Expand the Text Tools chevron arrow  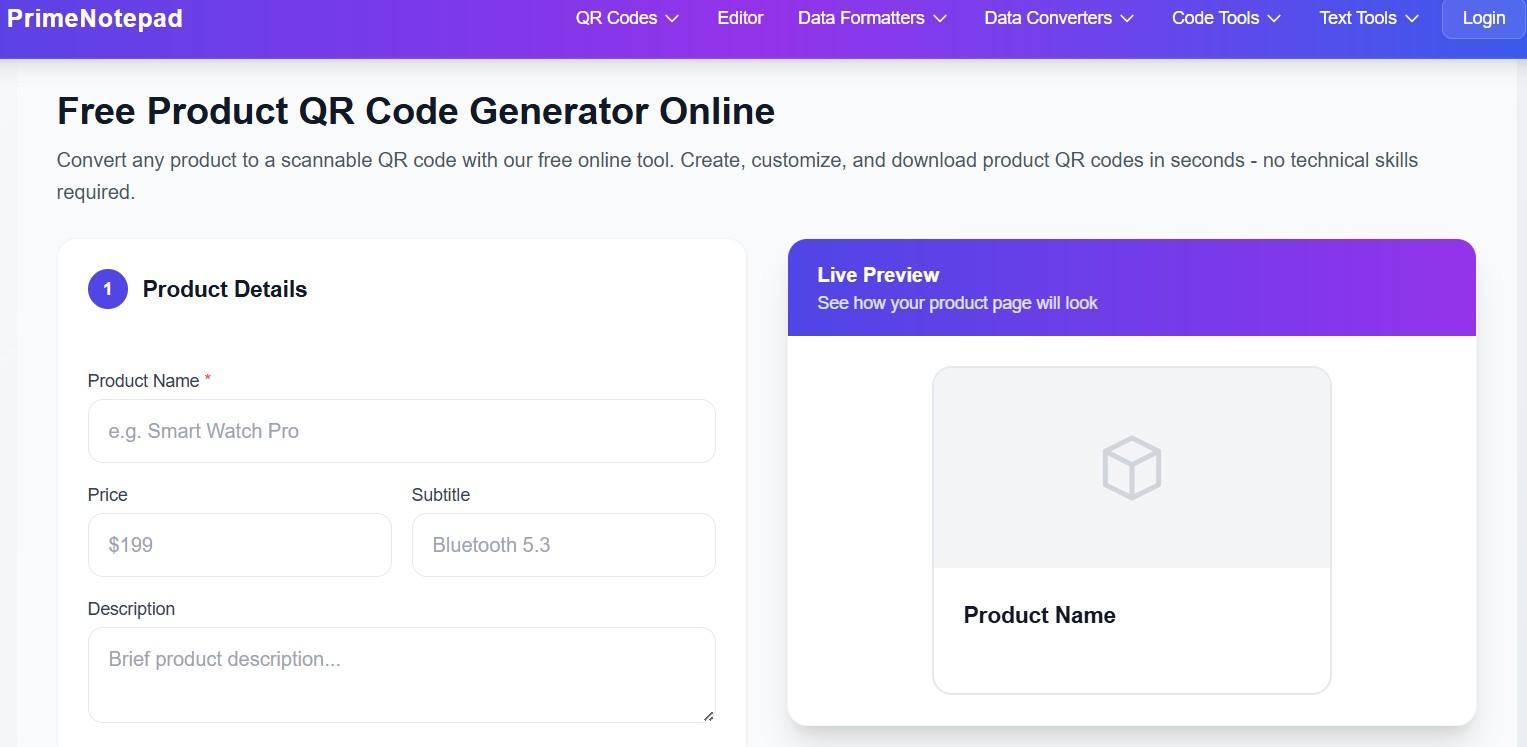pyautogui.click(x=1412, y=18)
